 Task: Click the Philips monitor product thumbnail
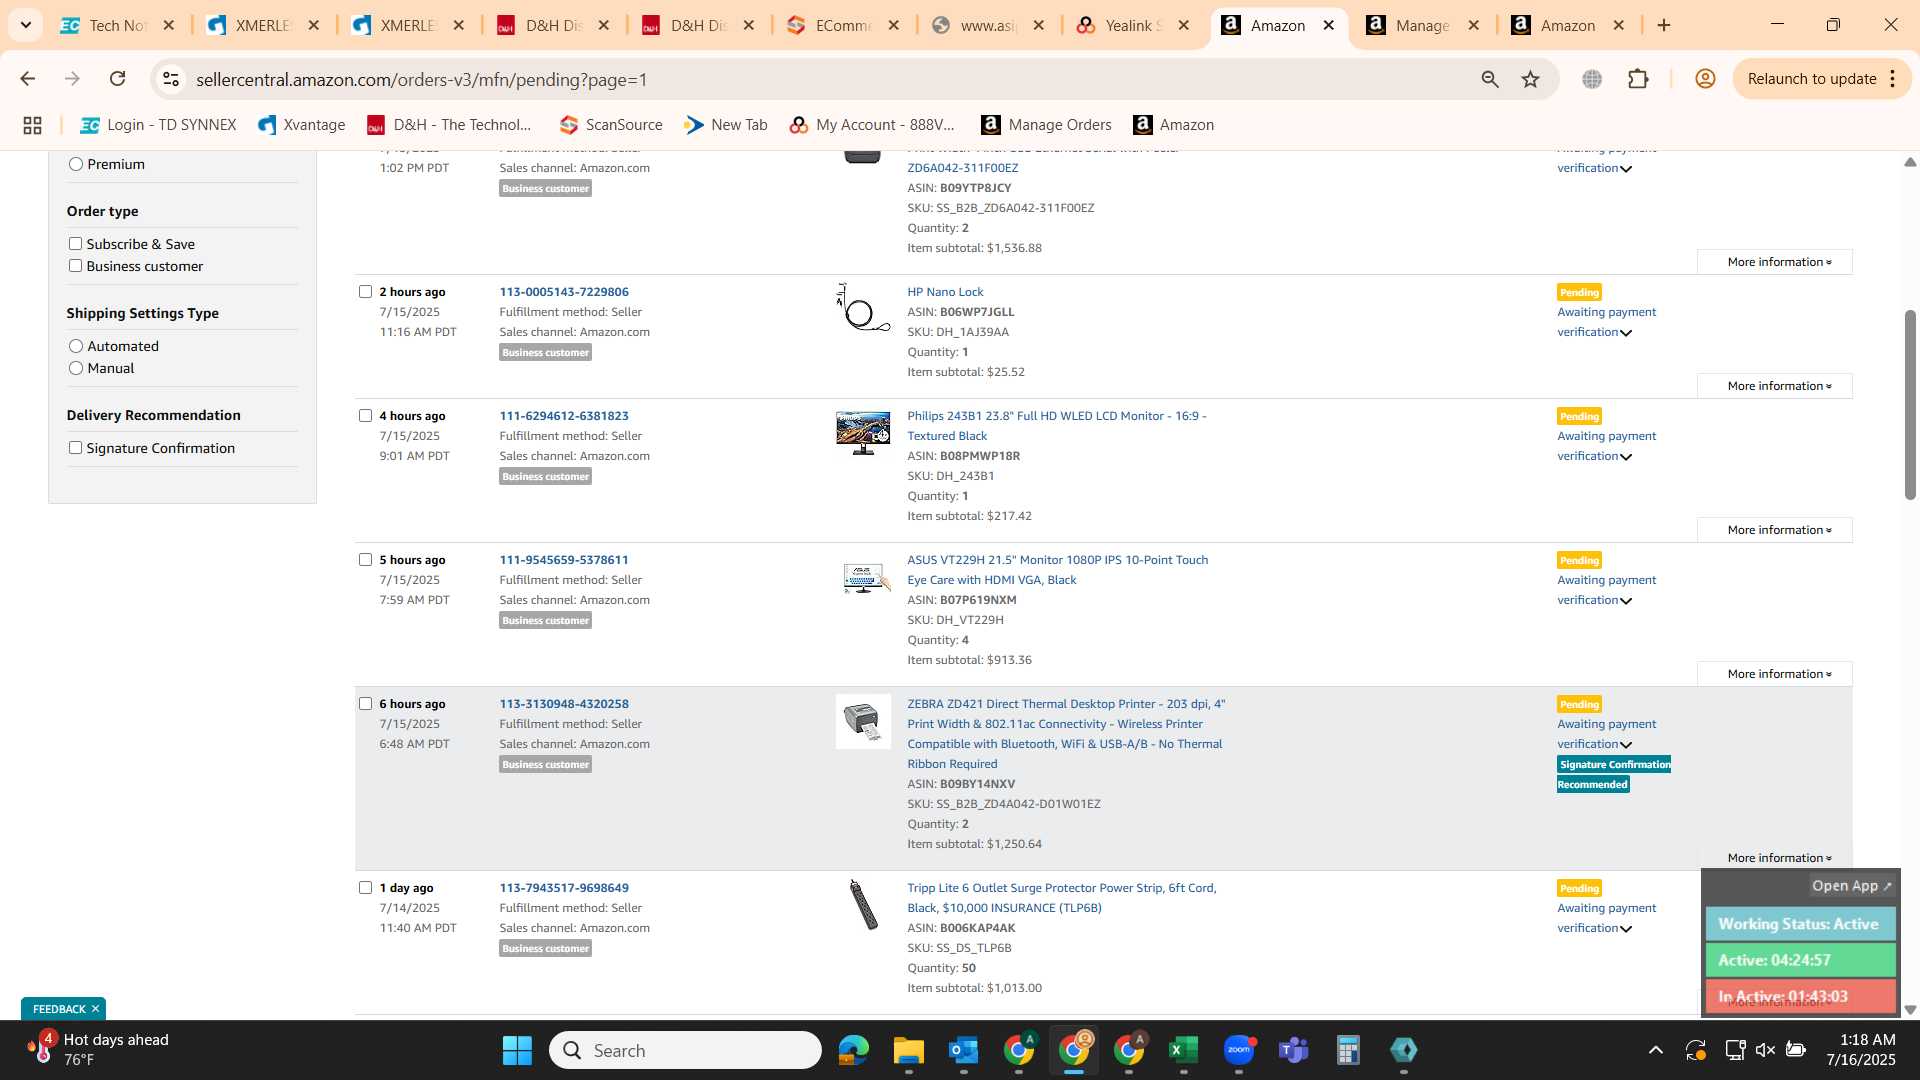(863, 433)
